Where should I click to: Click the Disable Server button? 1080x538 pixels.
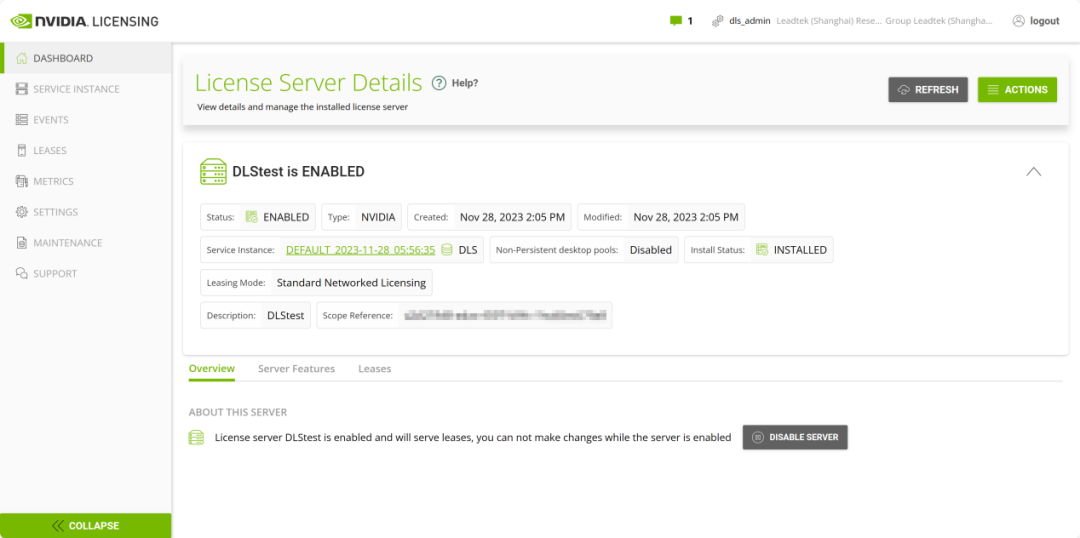click(x=795, y=437)
